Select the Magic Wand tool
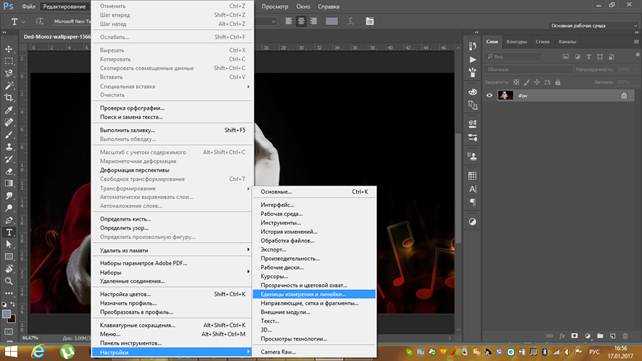The image size is (642, 361). (x=9, y=86)
